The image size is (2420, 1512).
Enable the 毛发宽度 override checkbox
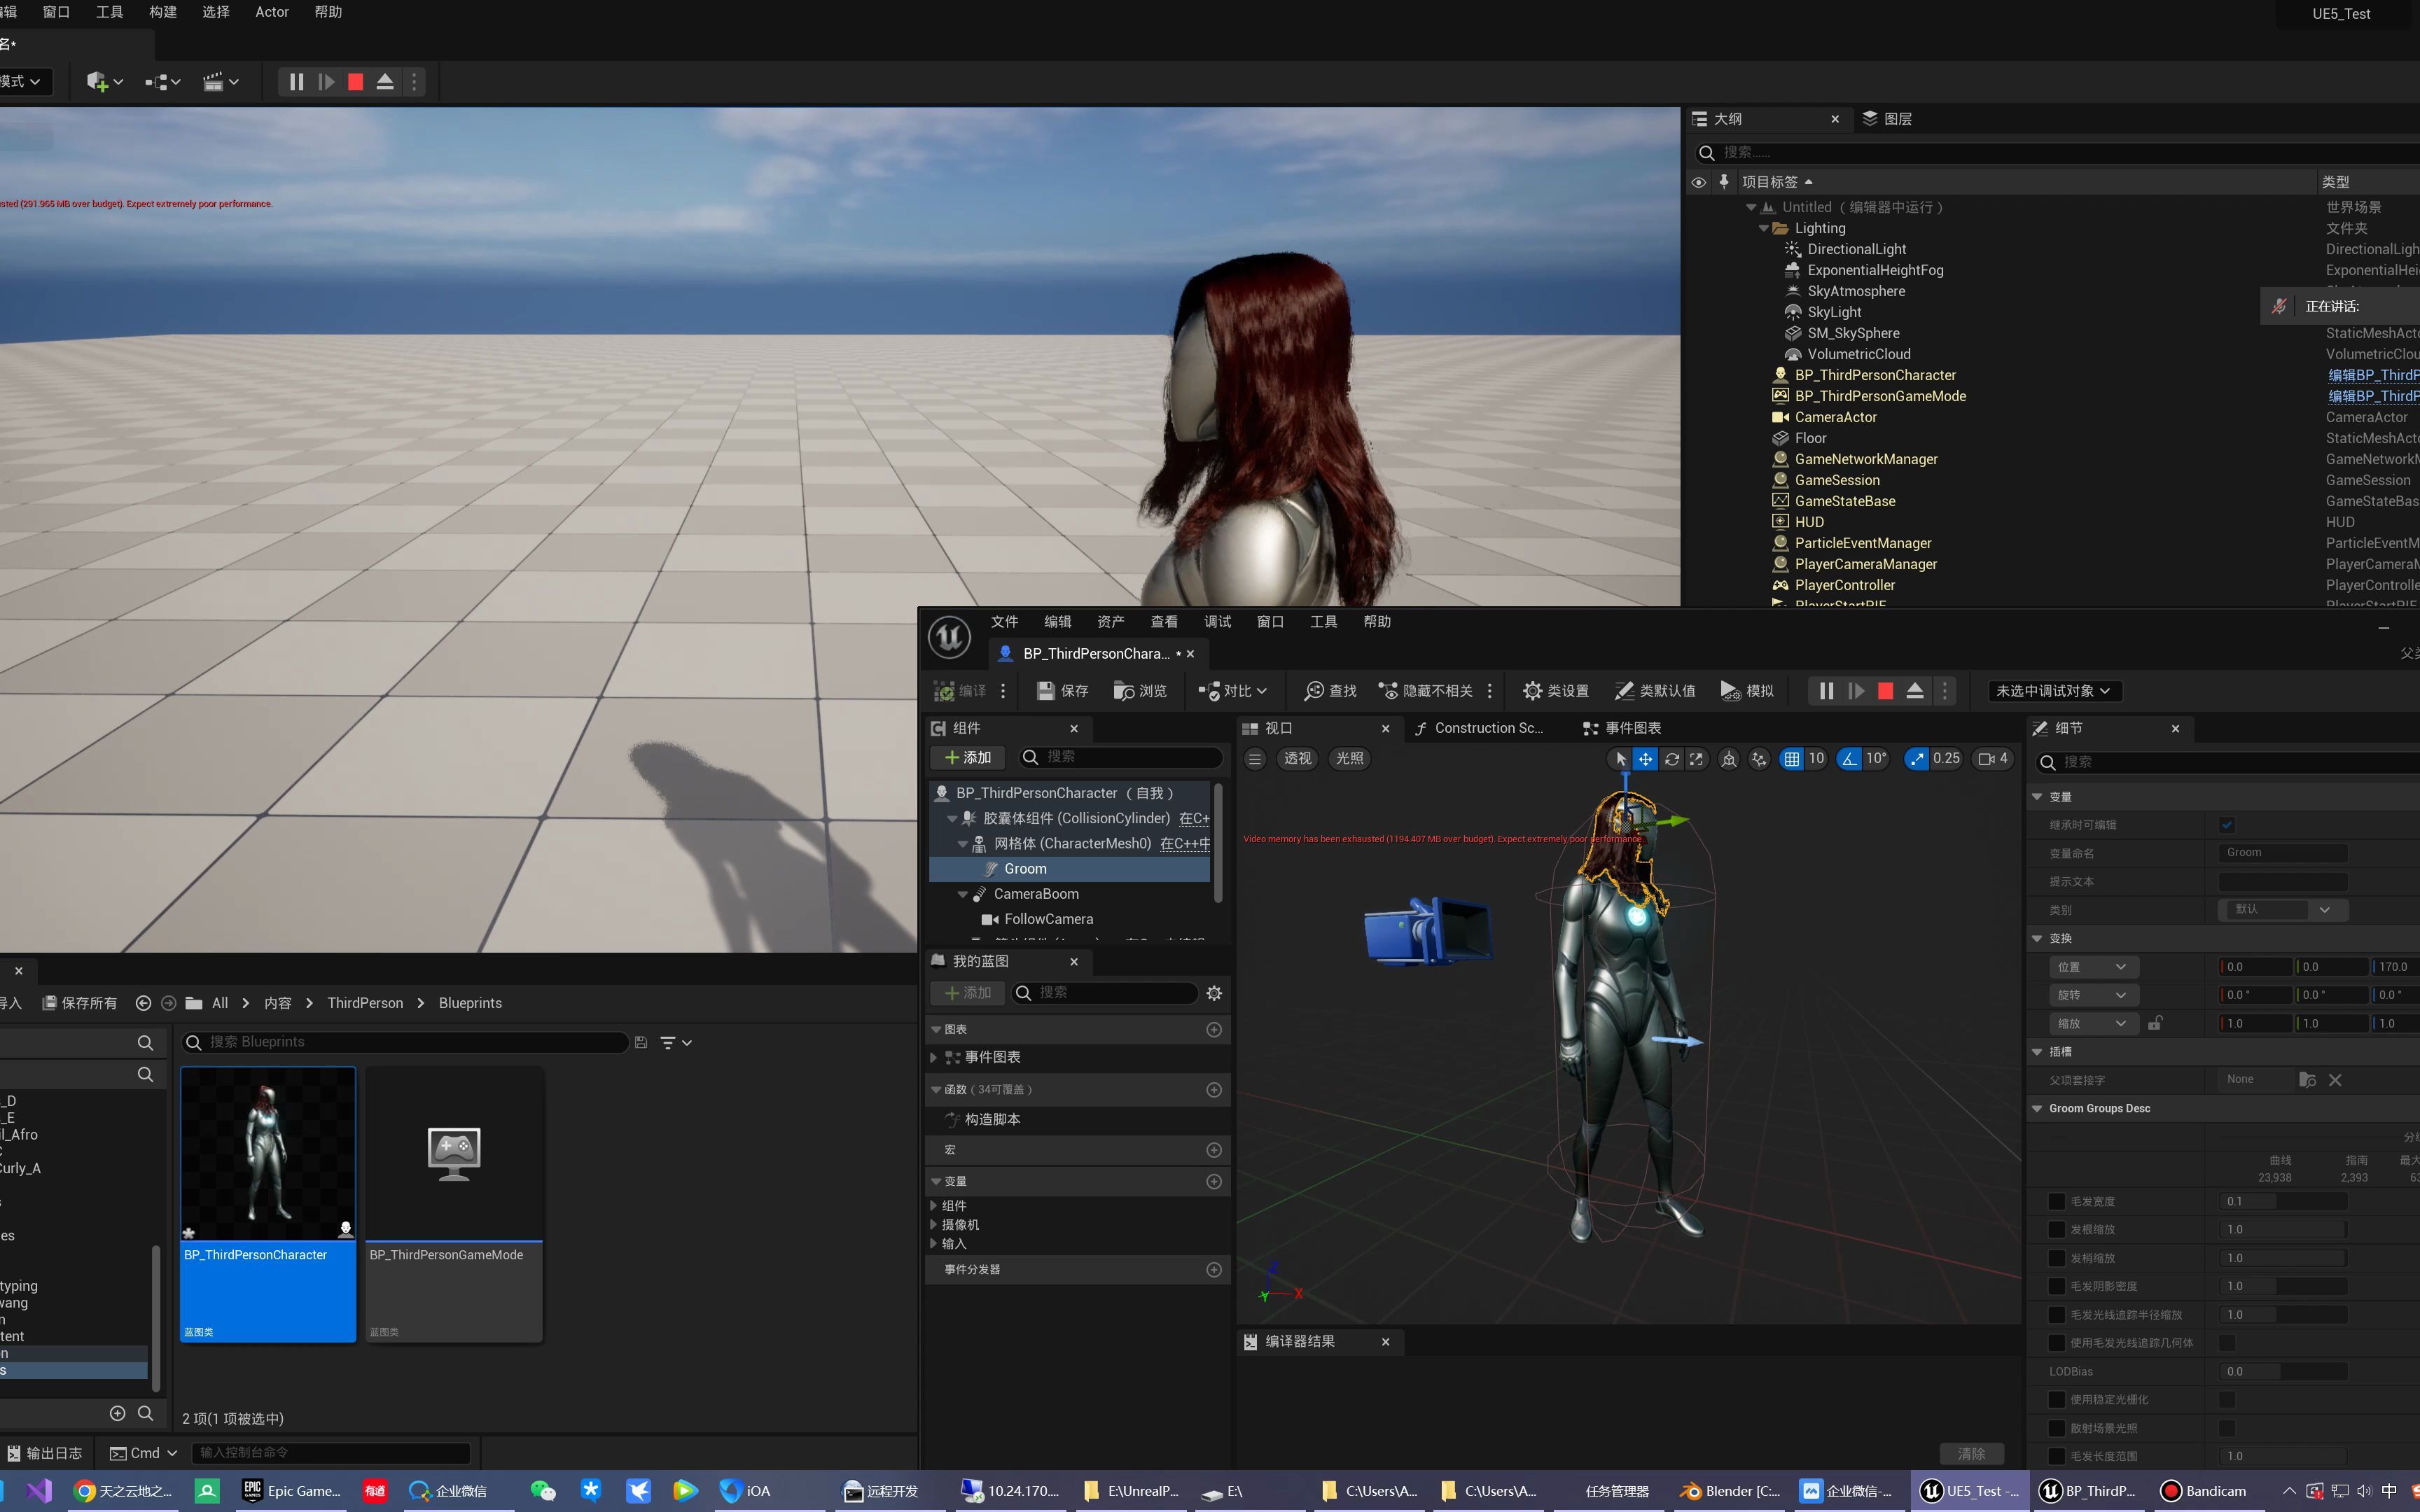pyautogui.click(x=2056, y=1201)
